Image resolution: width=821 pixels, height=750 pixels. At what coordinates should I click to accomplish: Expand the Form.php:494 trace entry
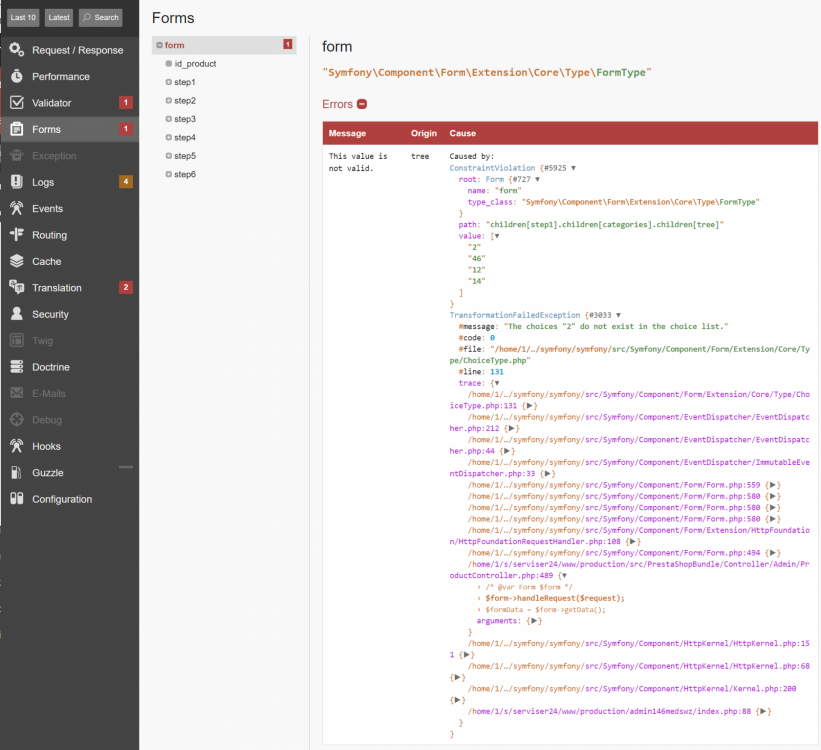coord(773,553)
